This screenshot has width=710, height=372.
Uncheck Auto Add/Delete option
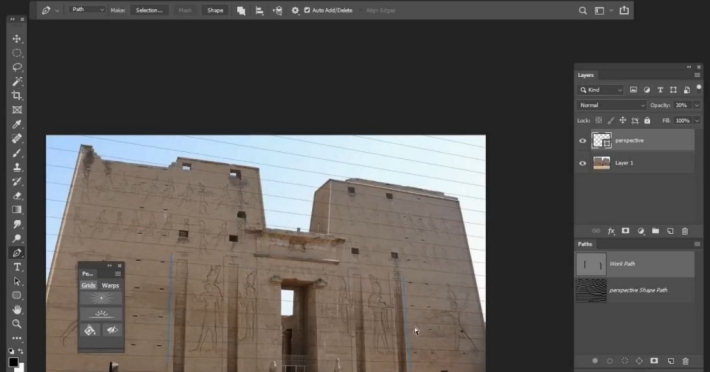(307, 10)
